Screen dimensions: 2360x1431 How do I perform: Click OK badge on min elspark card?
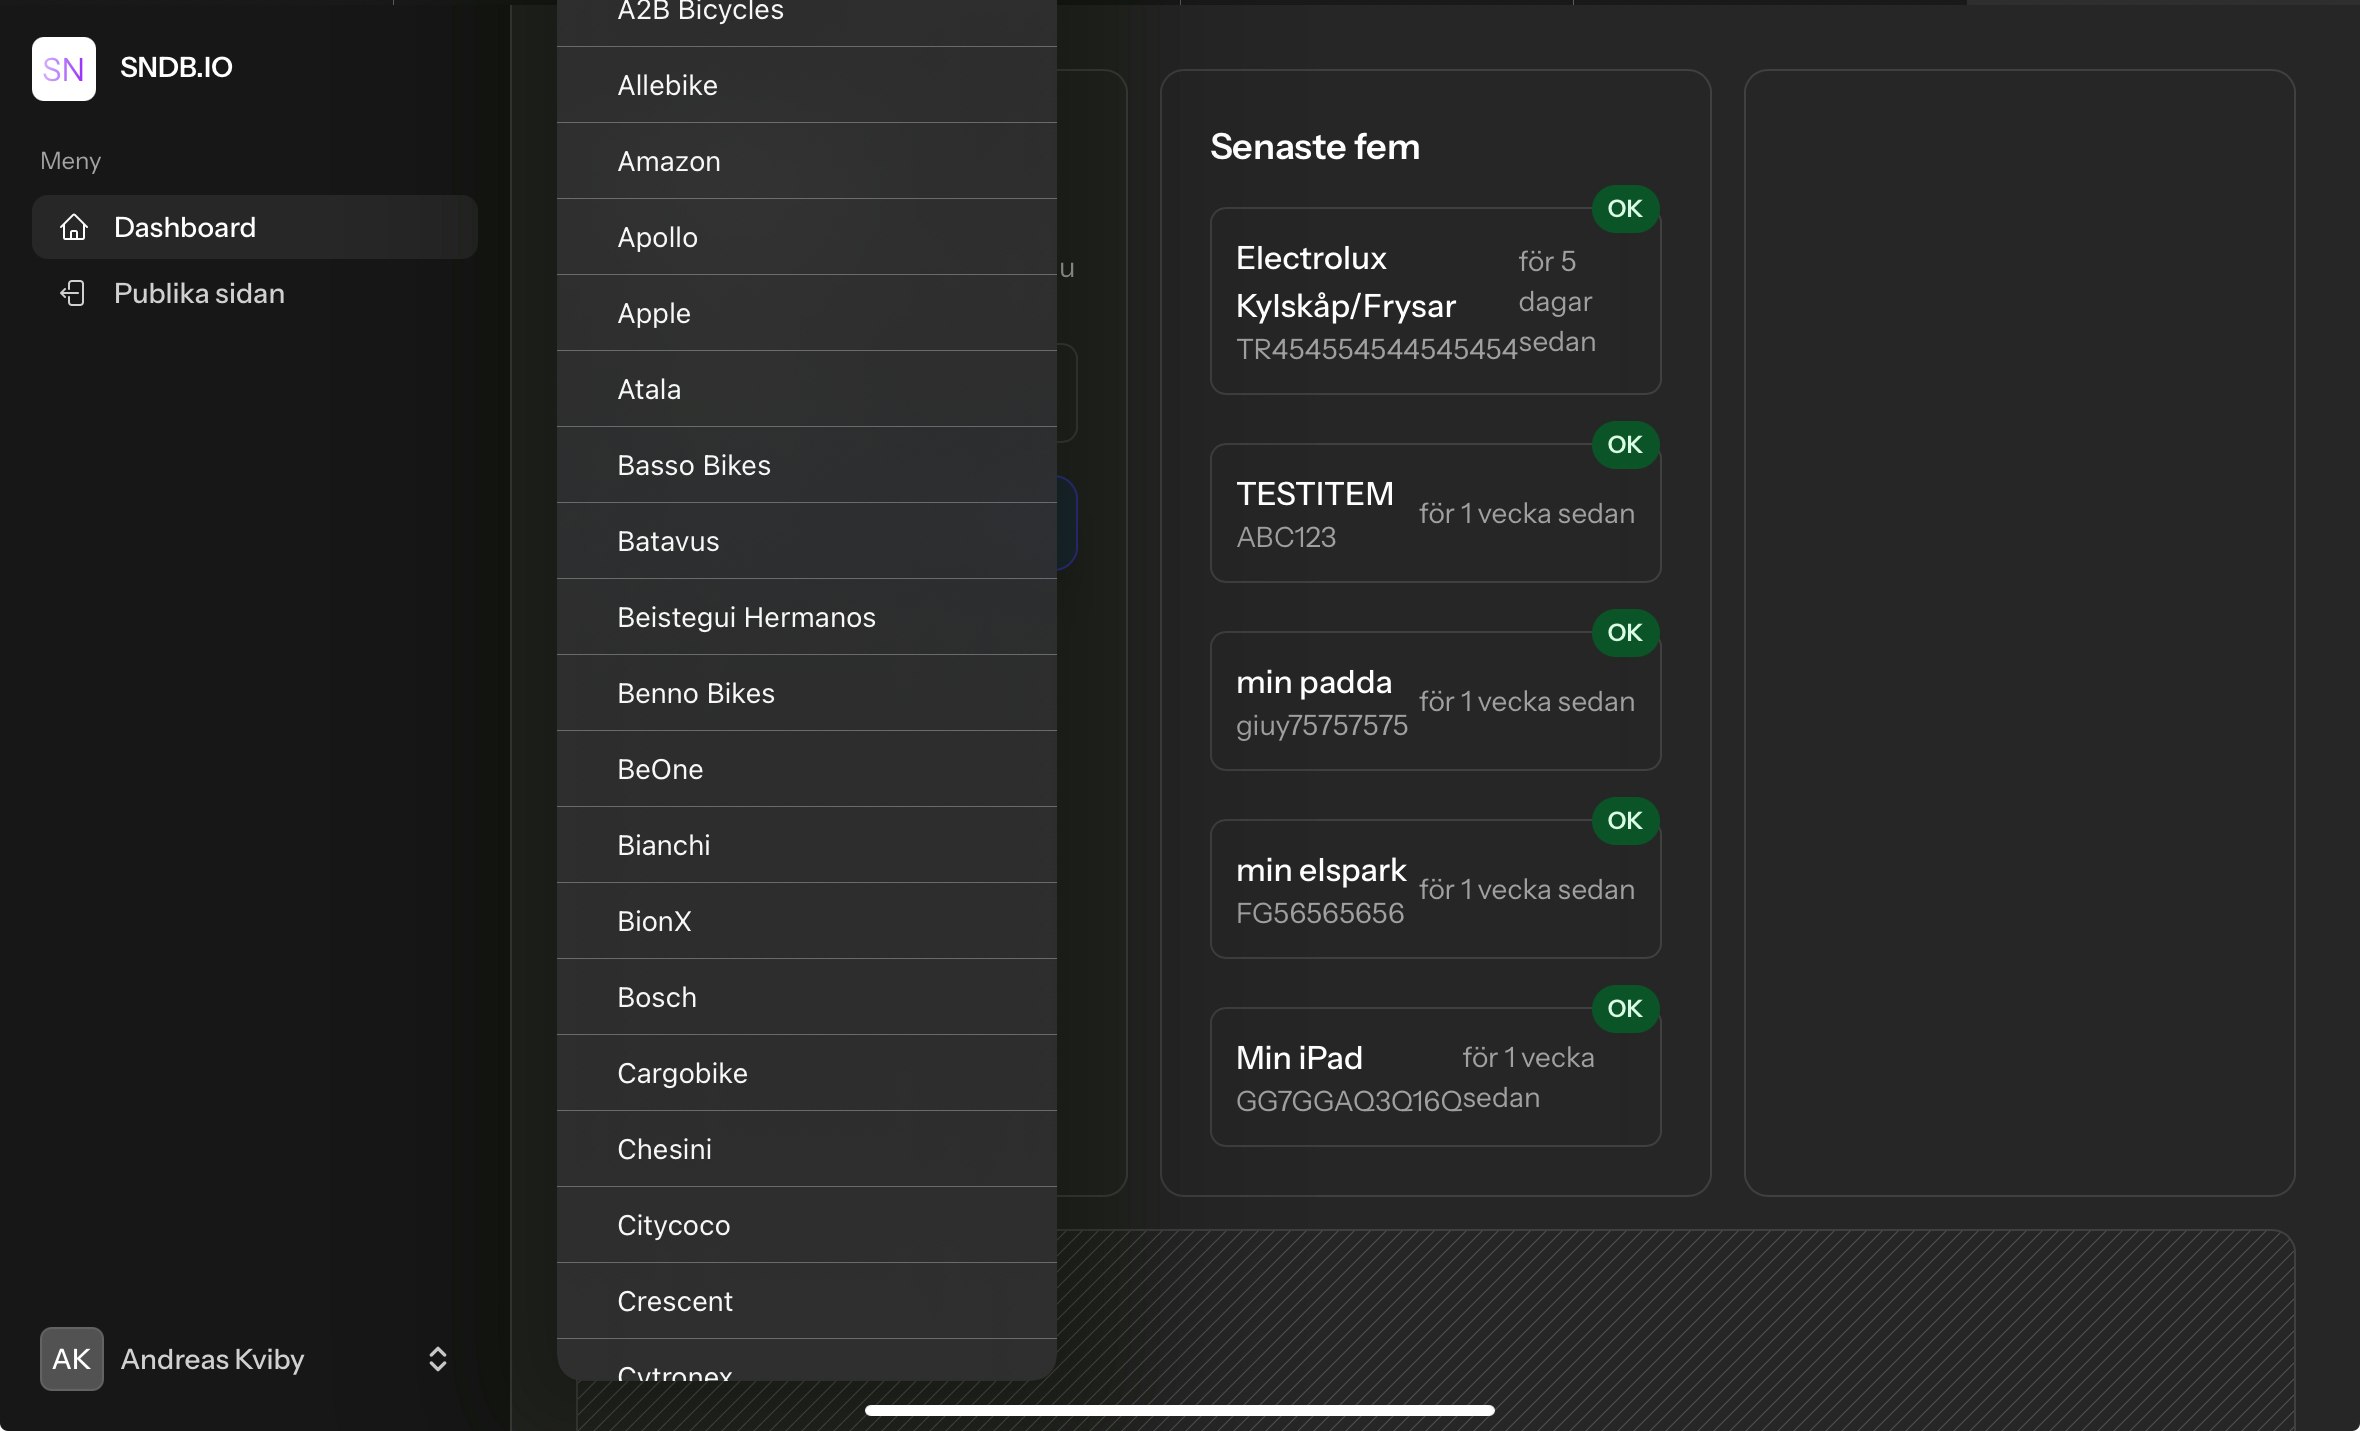(x=1625, y=820)
